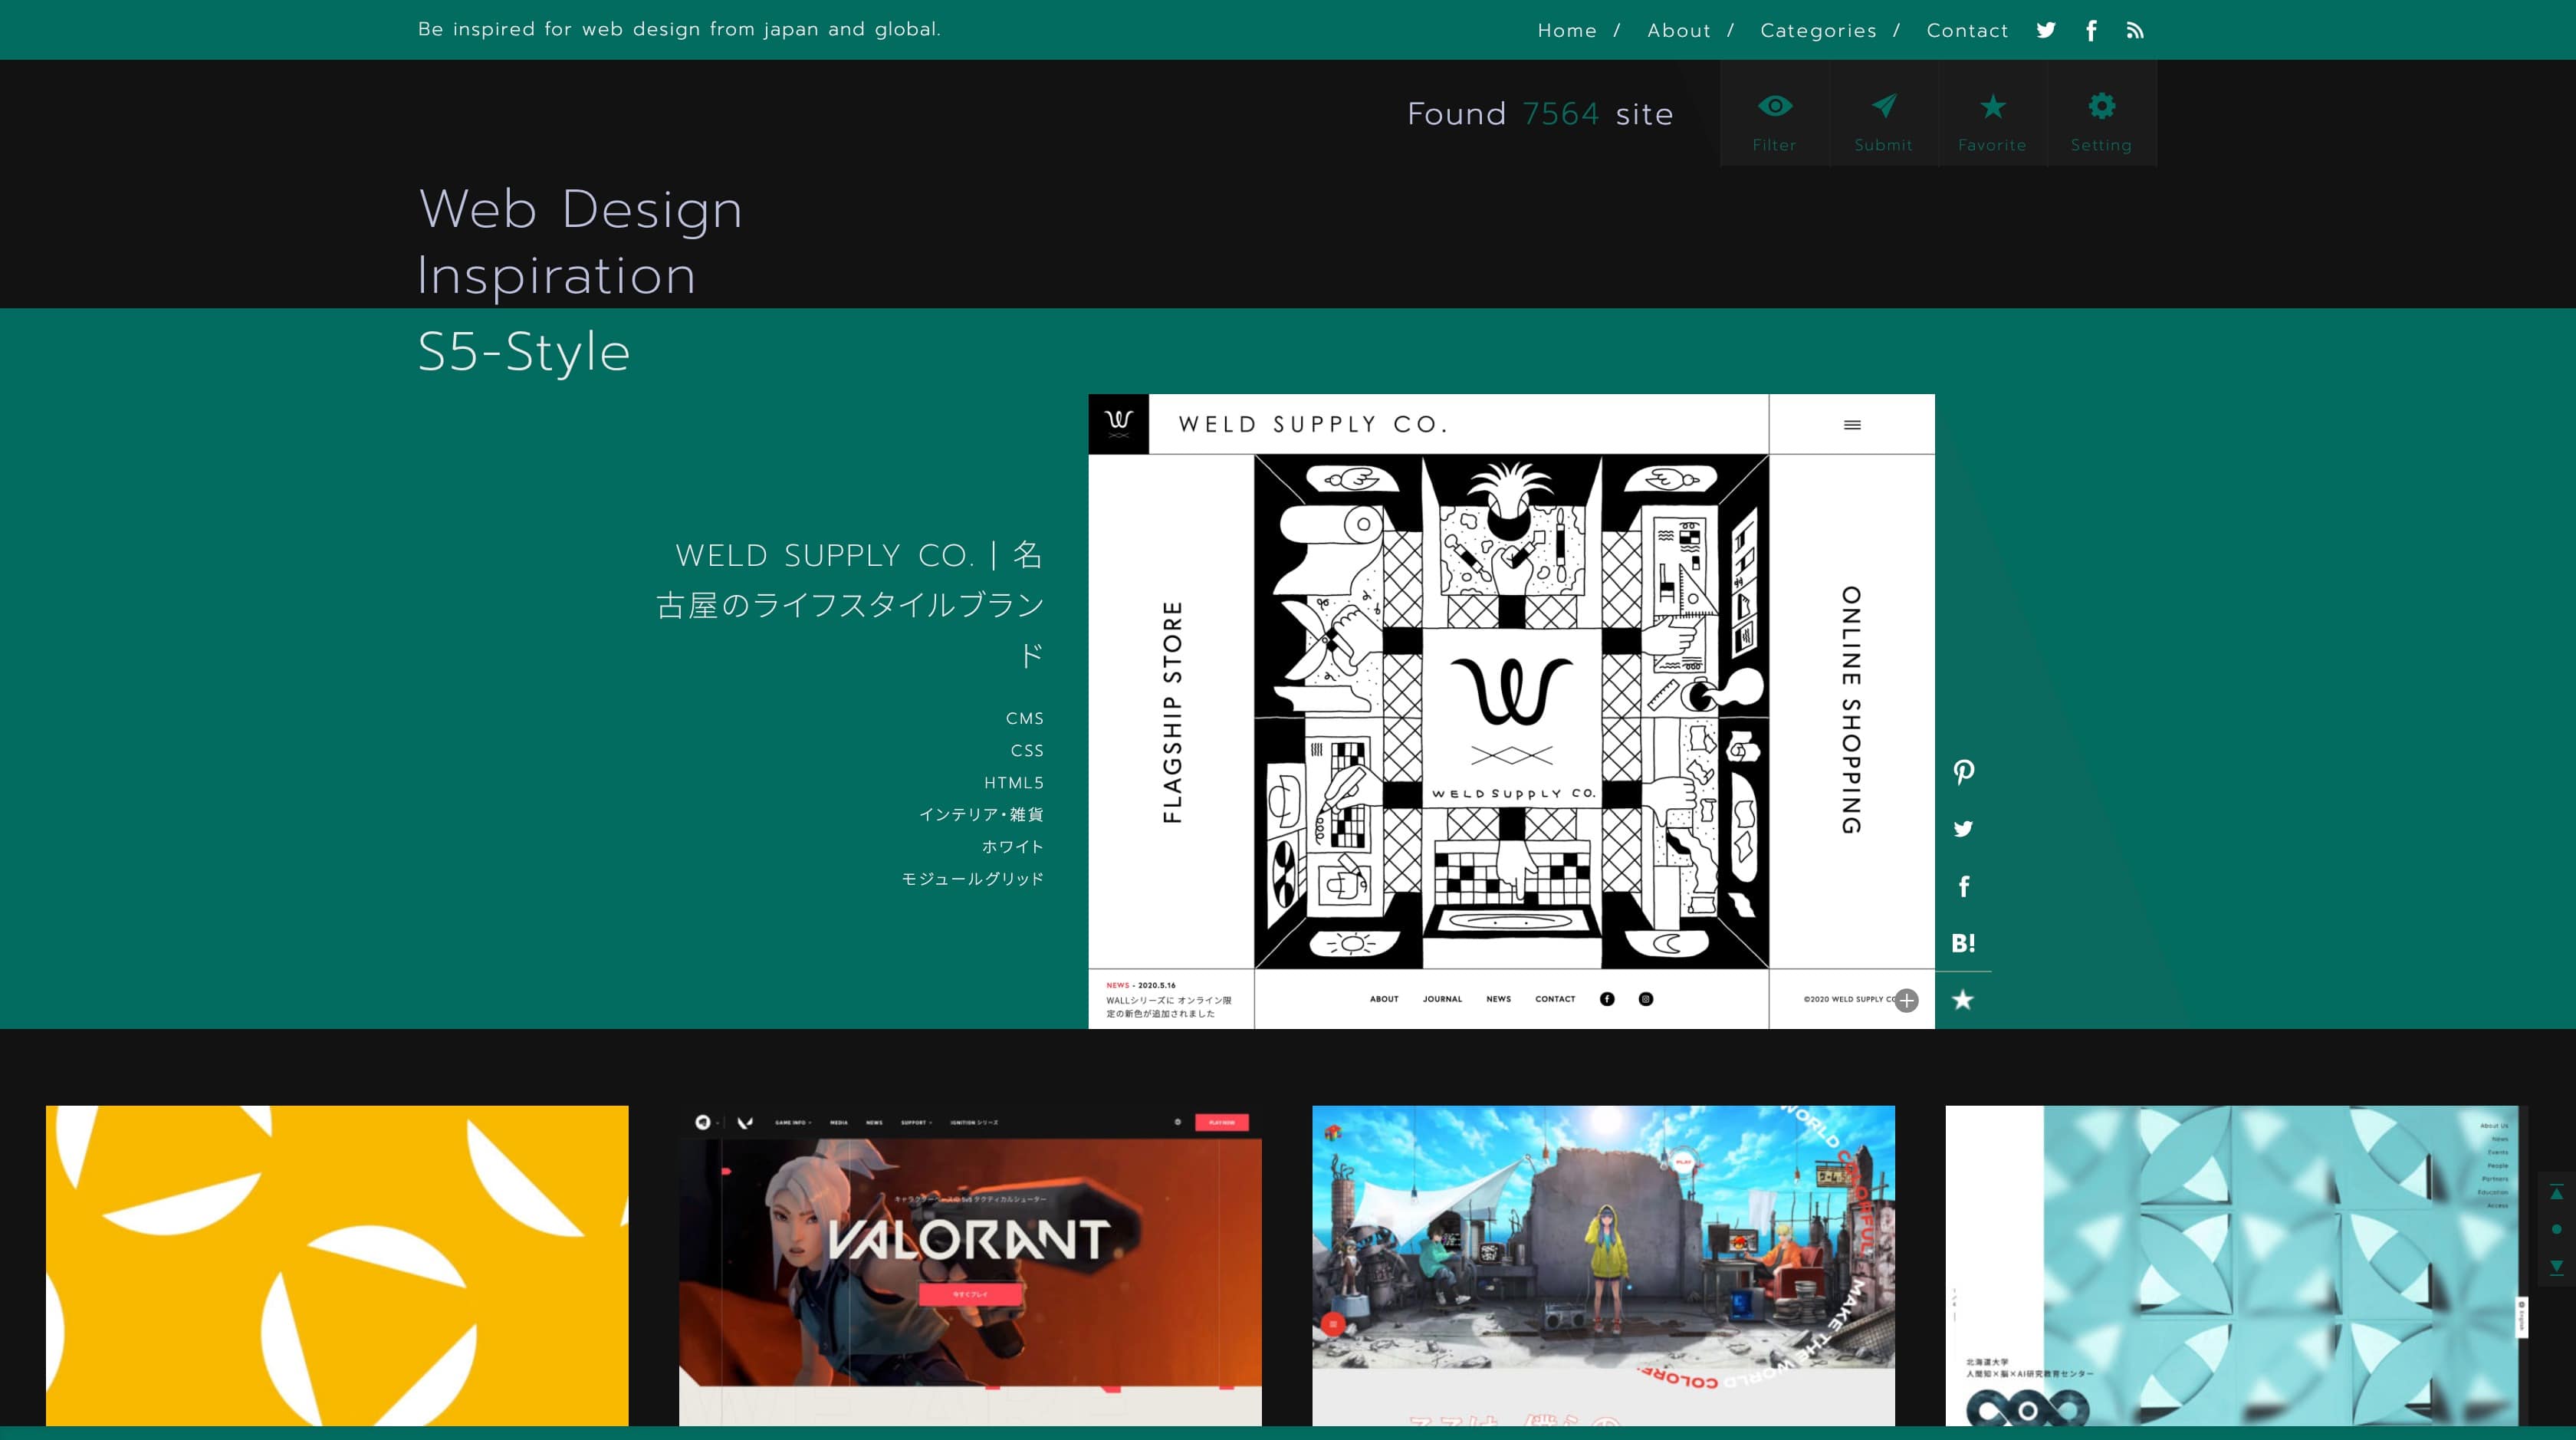
Task: Jump to top with side up arrow
Action: (2556, 1192)
